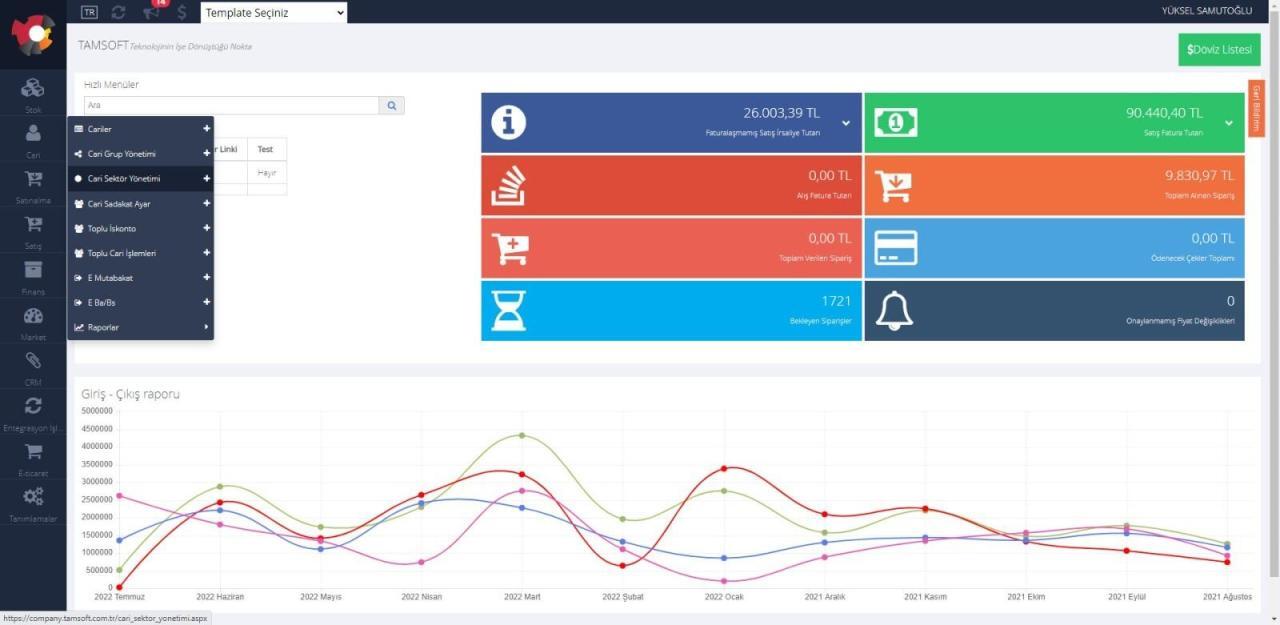
Task: Open Tanımlamalar gears icon
Action: pos(33,497)
